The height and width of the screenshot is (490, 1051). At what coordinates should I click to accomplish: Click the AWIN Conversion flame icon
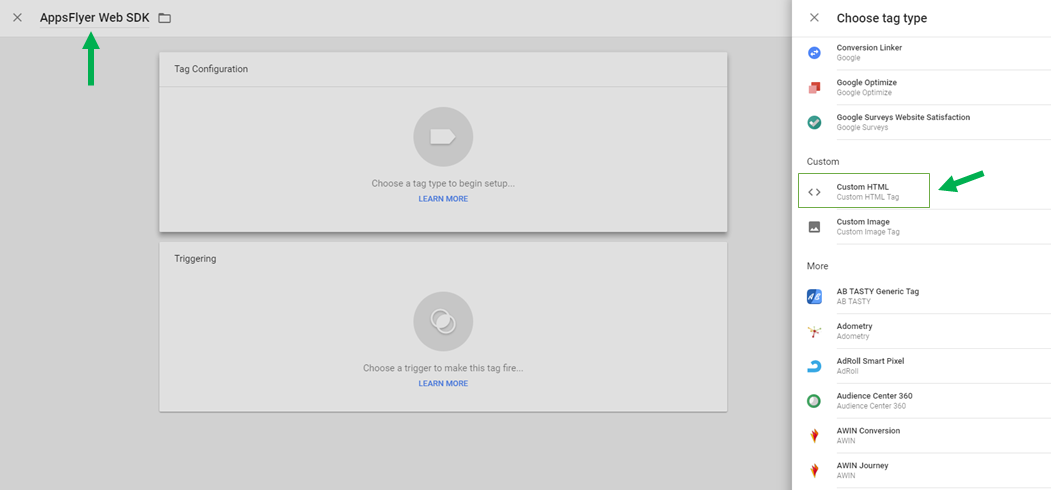814,436
